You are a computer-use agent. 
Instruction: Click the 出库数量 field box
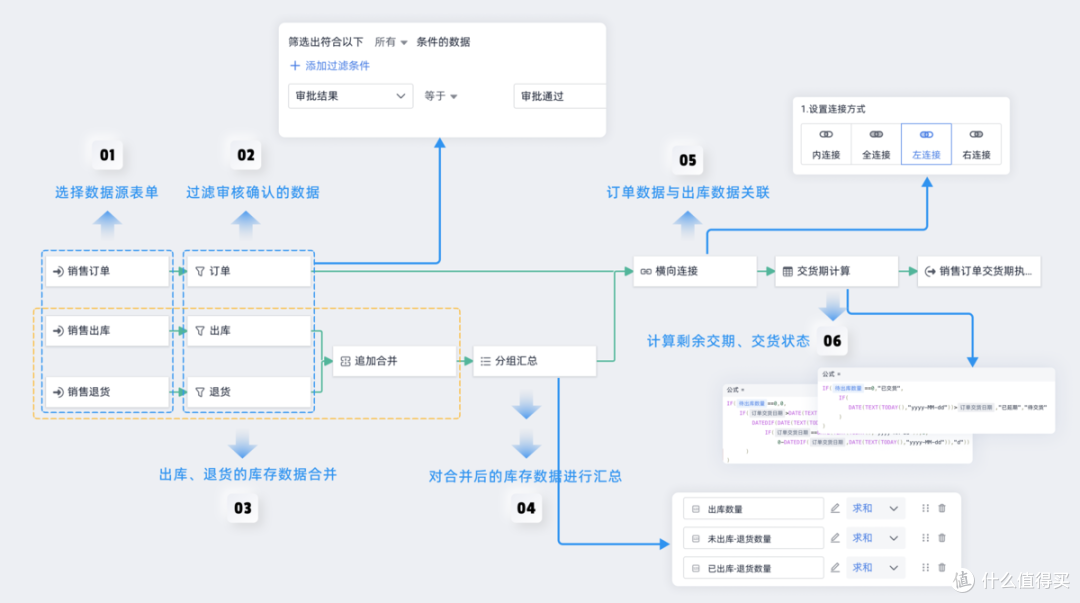point(754,509)
